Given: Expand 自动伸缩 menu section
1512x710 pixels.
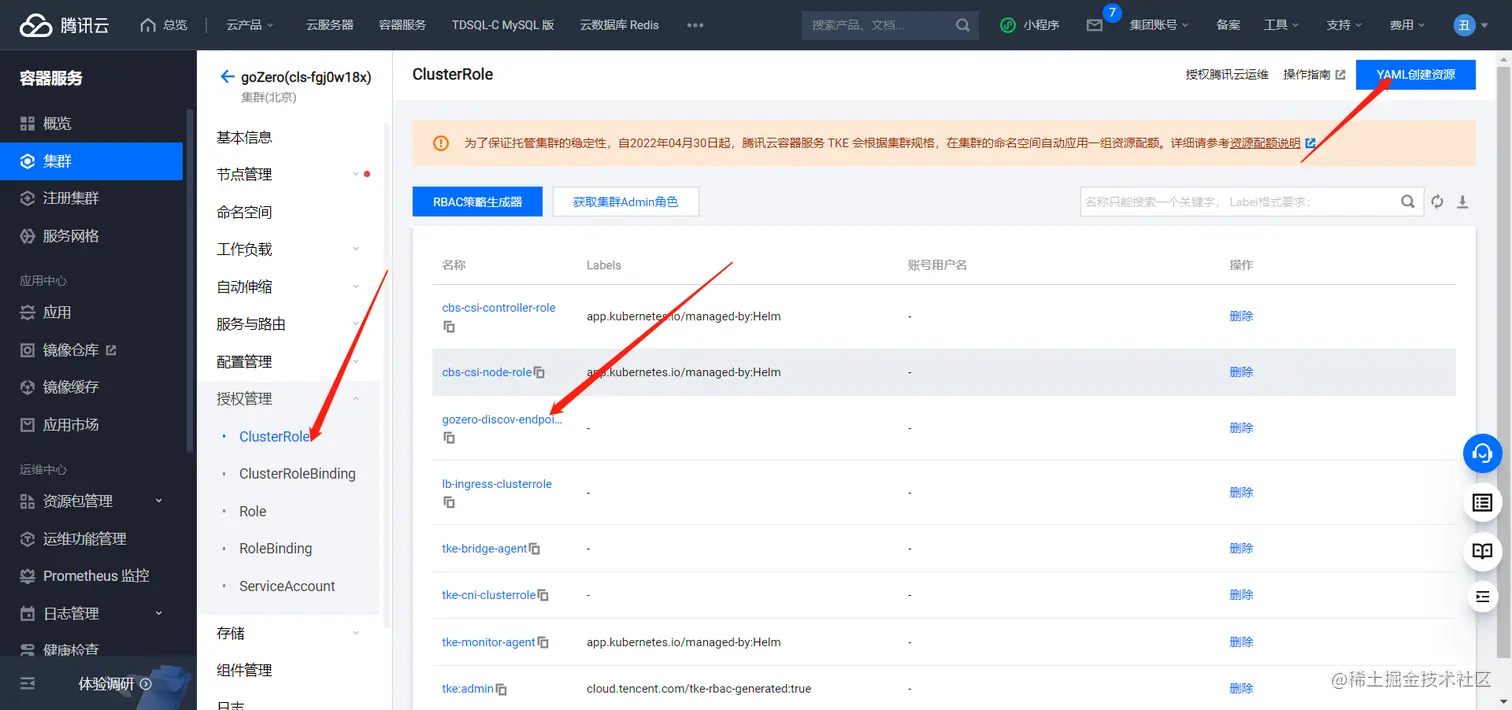Looking at the screenshot, I should 288,287.
